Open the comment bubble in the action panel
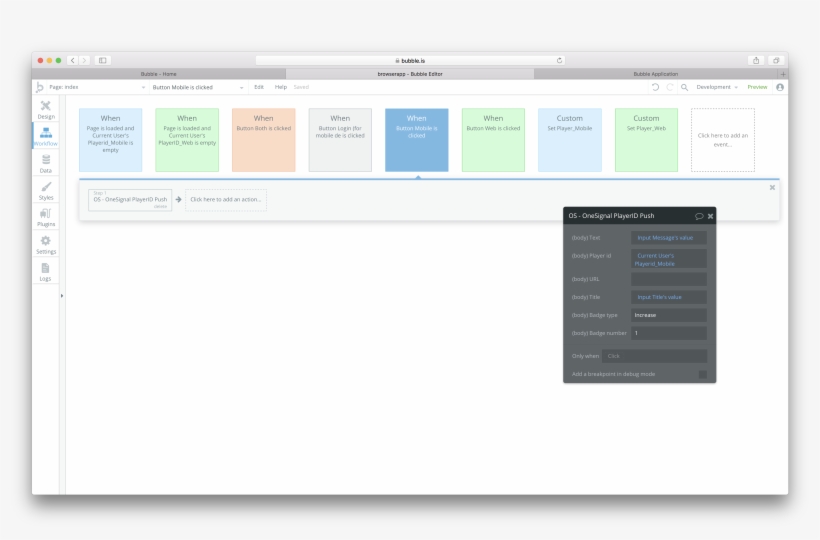 [x=699, y=216]
